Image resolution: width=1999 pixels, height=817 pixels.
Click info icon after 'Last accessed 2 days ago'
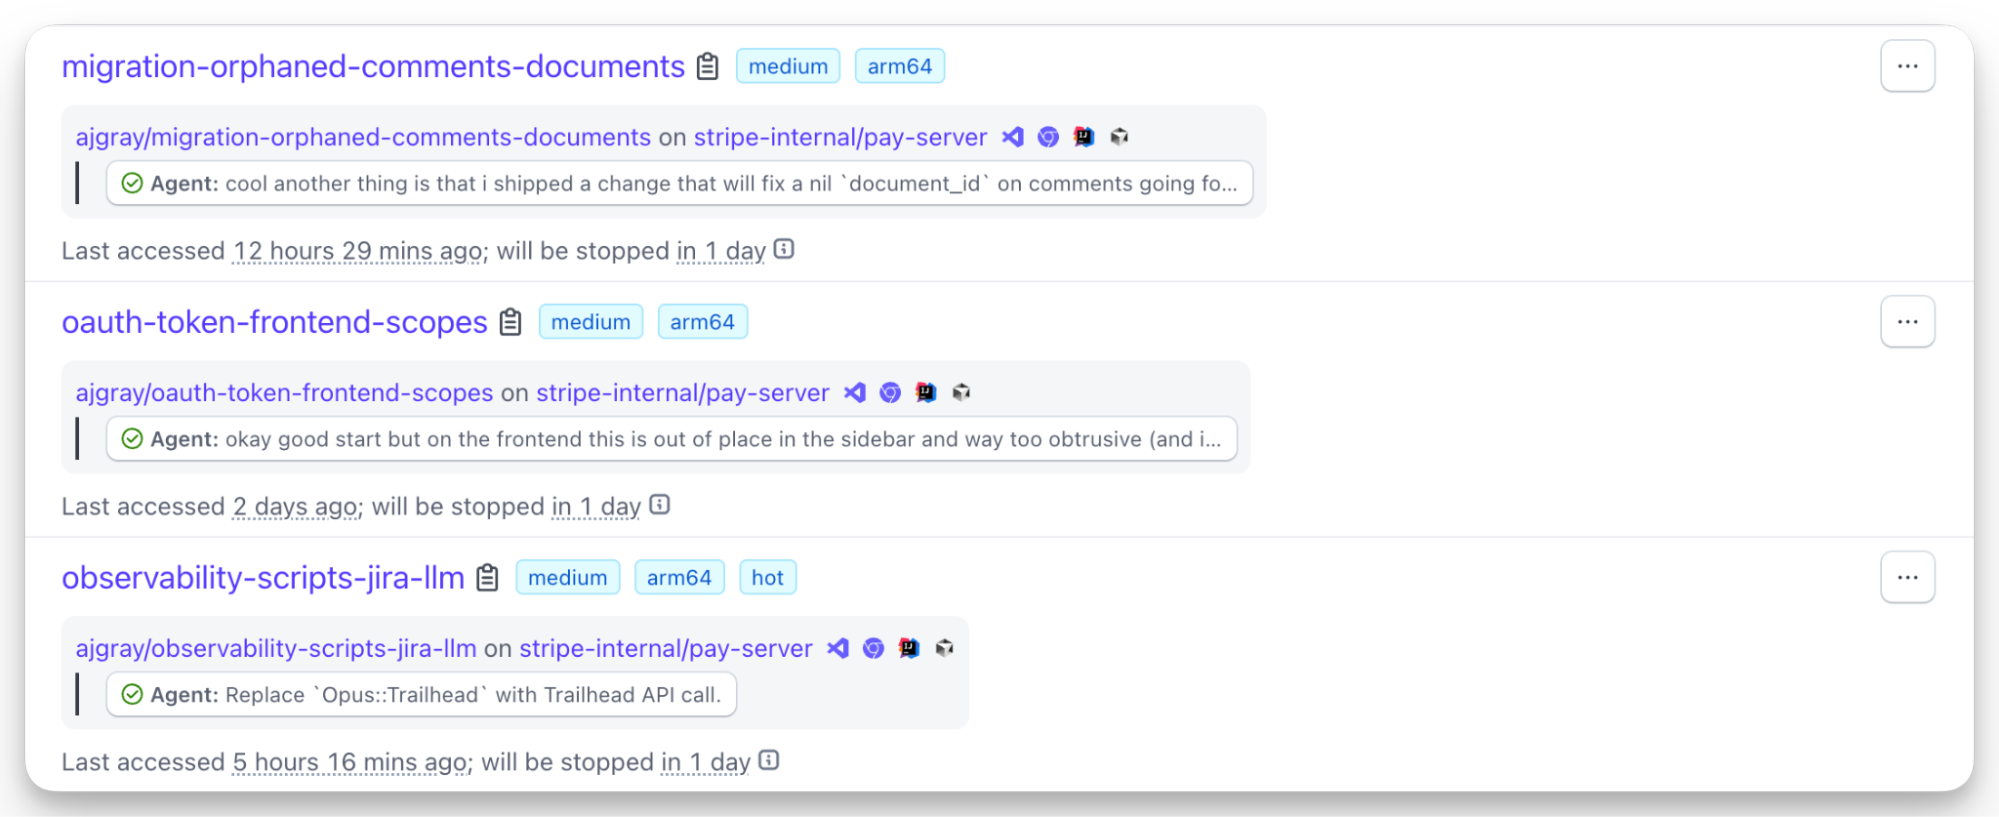[660, 505]
